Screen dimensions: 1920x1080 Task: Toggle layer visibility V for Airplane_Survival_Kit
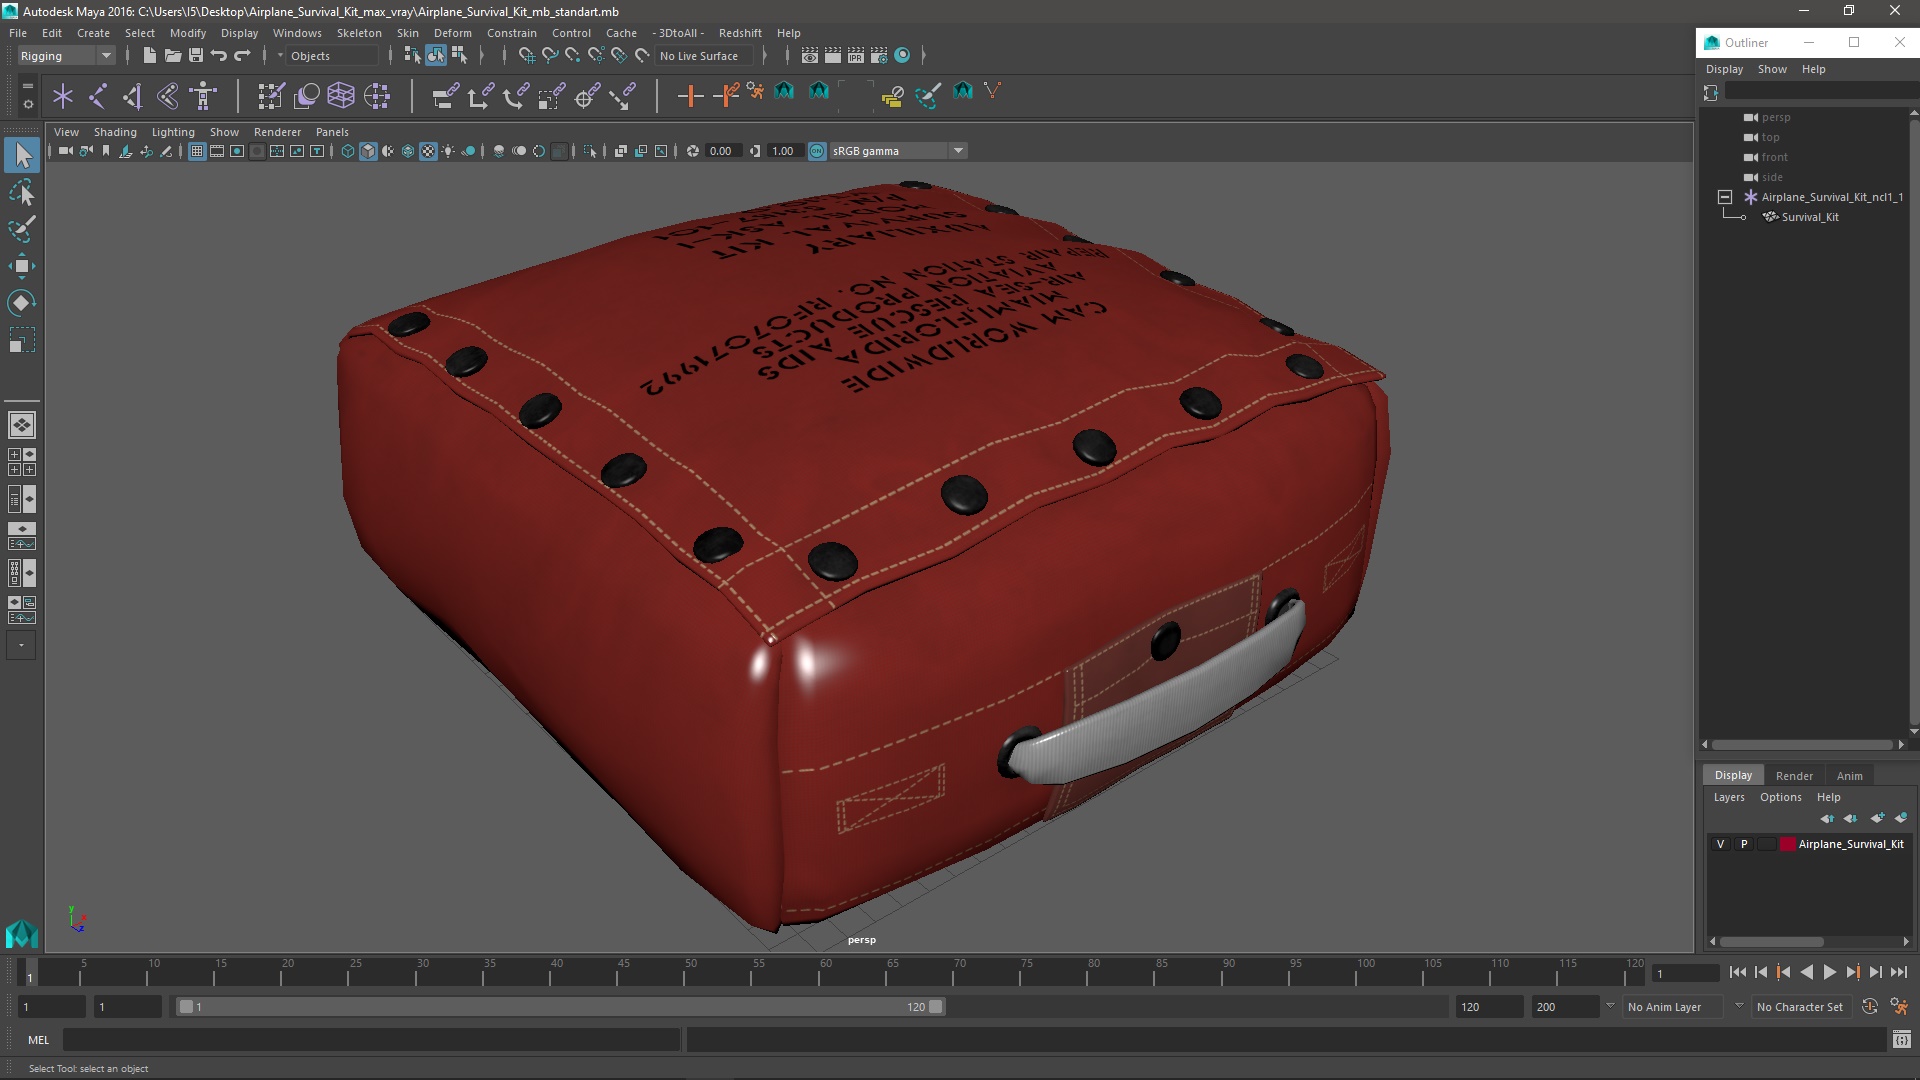click(x=1721, y=844)
